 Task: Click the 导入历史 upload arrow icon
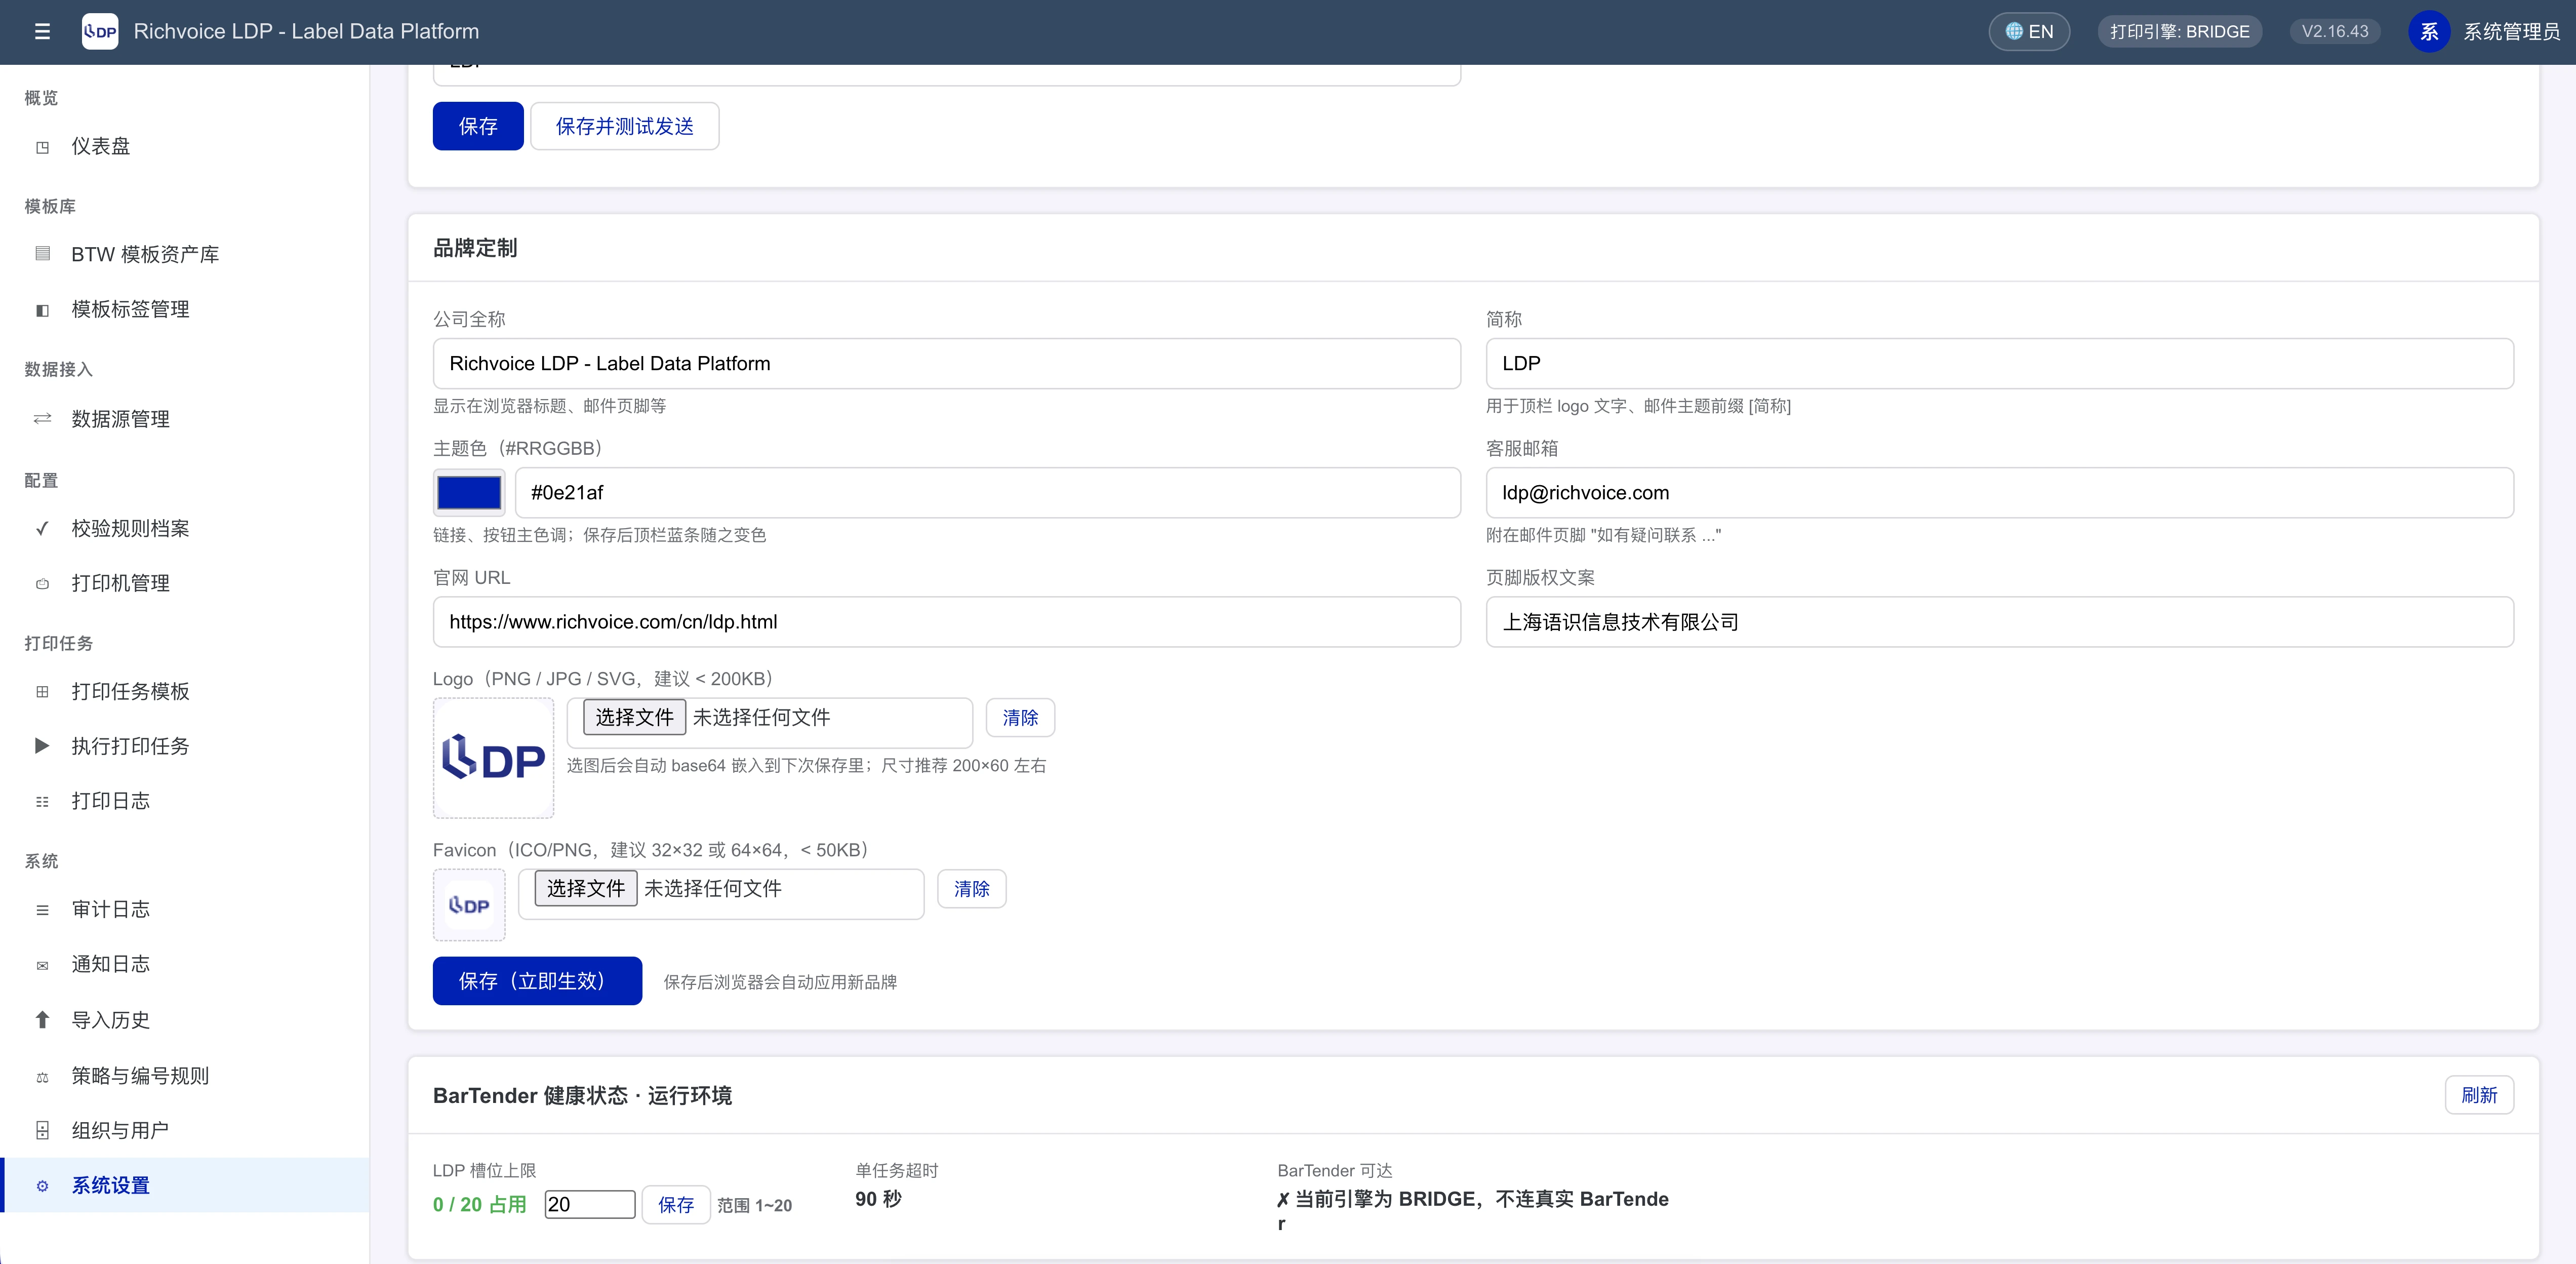42,1020
